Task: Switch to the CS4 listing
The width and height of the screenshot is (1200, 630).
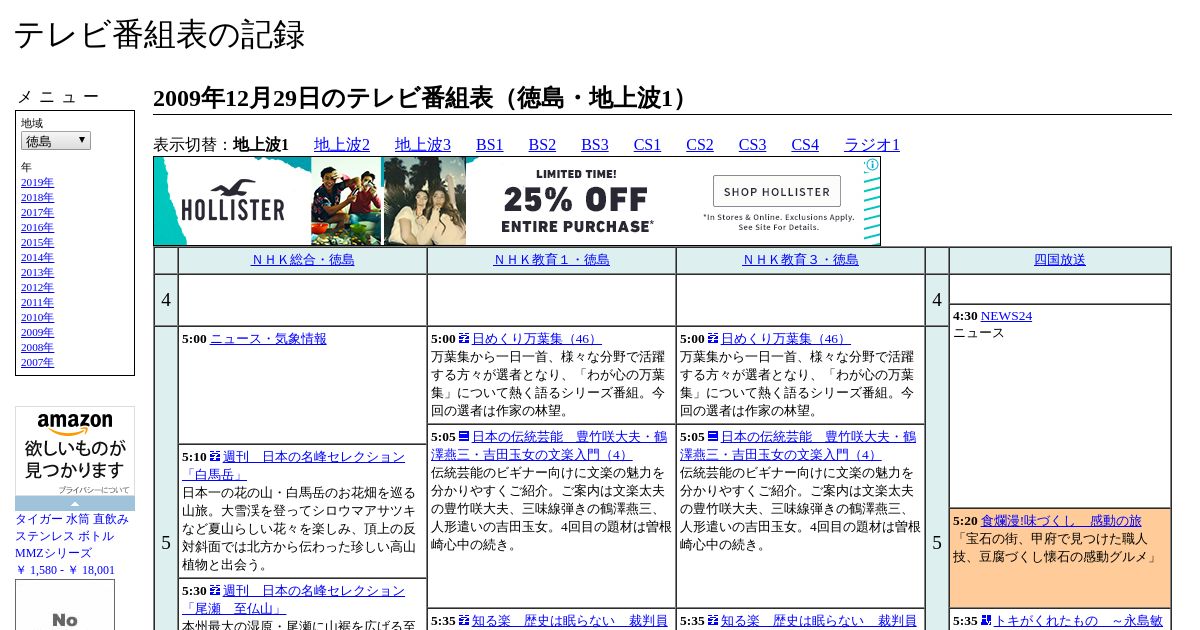Action: point(805,145)
